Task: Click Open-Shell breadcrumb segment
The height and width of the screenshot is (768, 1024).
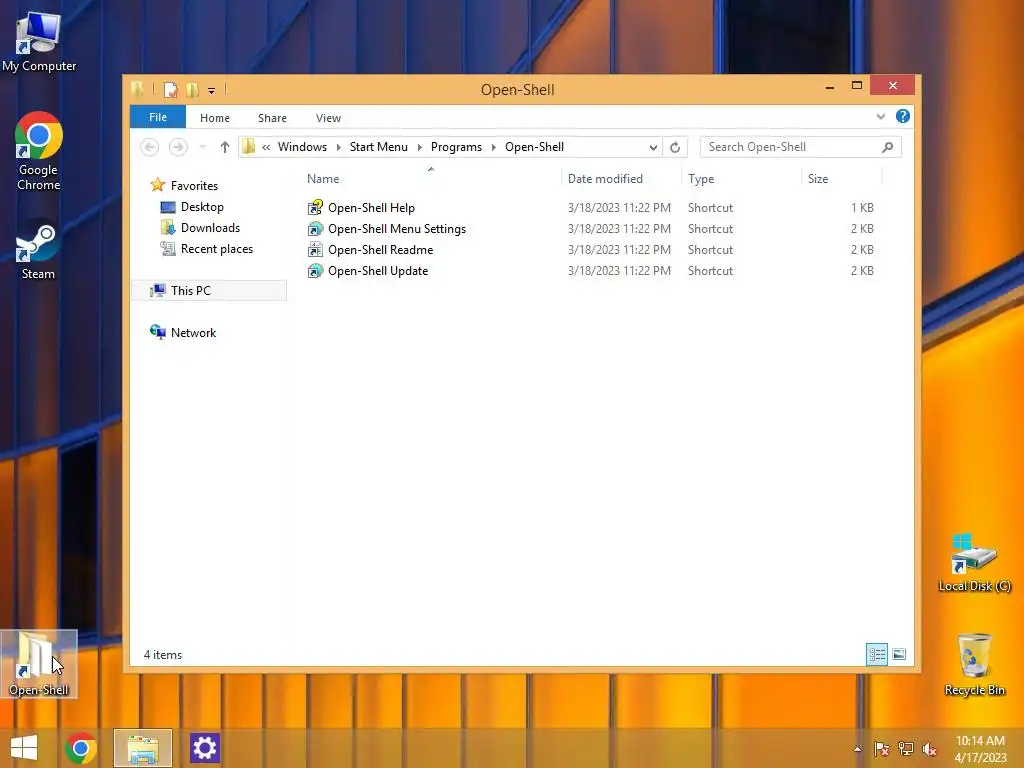Action: pyautogui.click(x=534, y=147)
